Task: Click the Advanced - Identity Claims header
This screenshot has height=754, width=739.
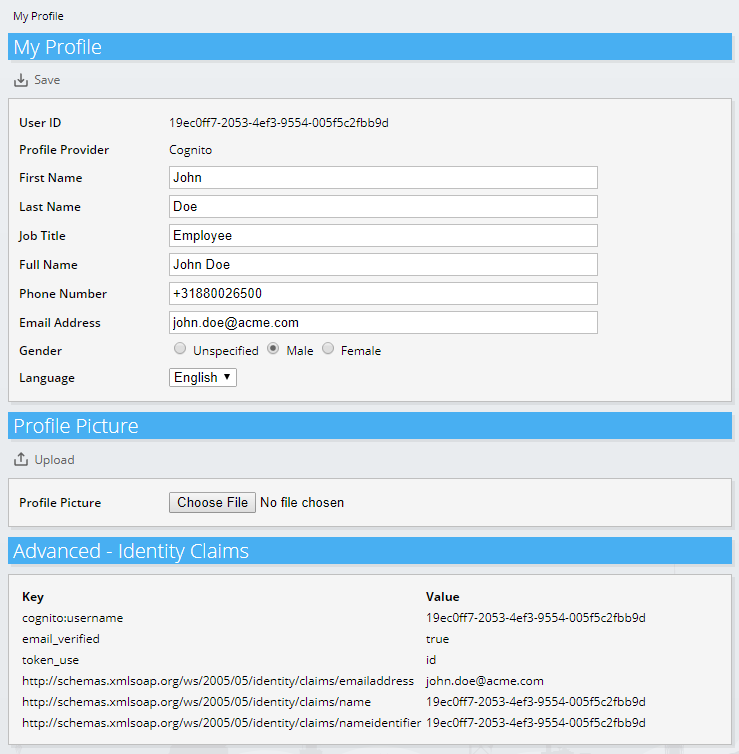Action: coord(370,551)
